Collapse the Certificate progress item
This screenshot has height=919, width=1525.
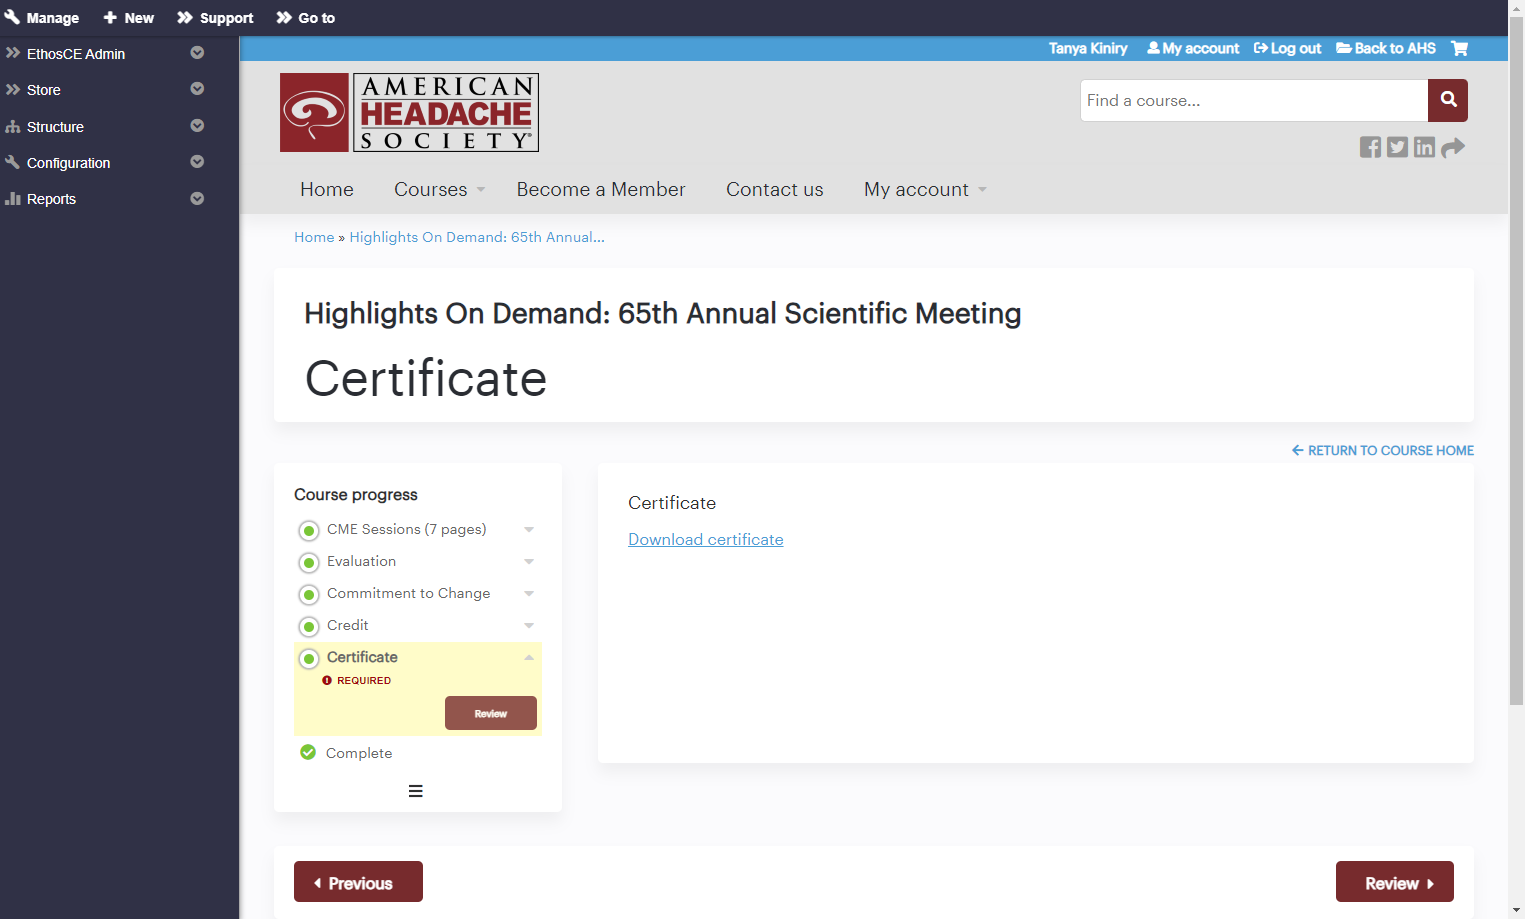529,657
